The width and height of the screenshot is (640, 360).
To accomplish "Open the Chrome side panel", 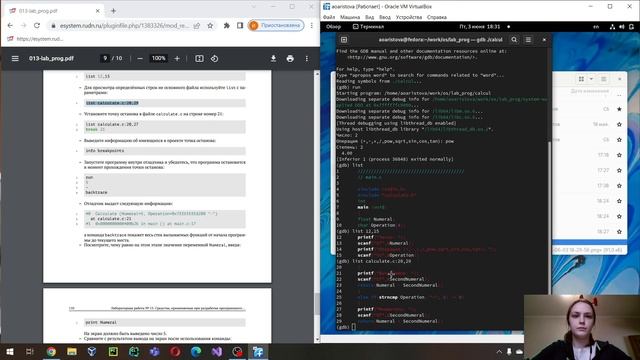I will tap(240, 25).
